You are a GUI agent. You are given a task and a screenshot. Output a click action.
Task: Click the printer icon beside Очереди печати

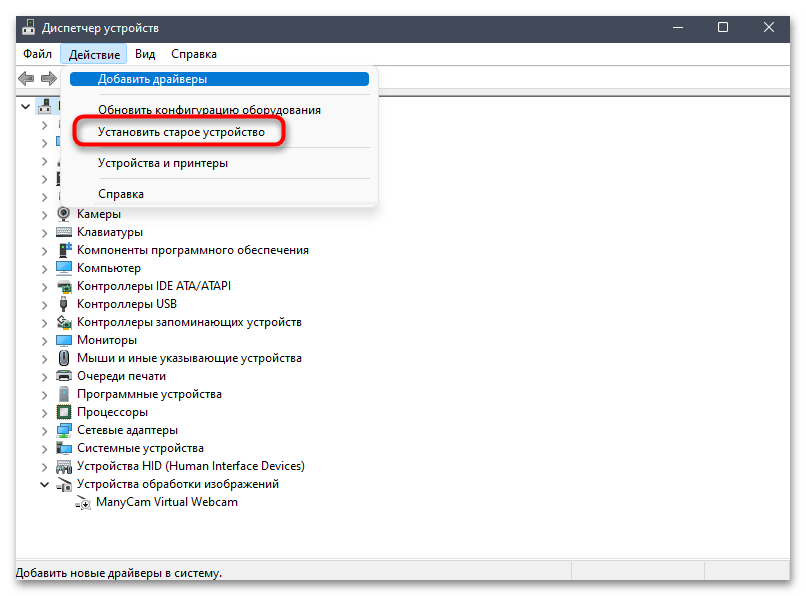tap(64, 376)
